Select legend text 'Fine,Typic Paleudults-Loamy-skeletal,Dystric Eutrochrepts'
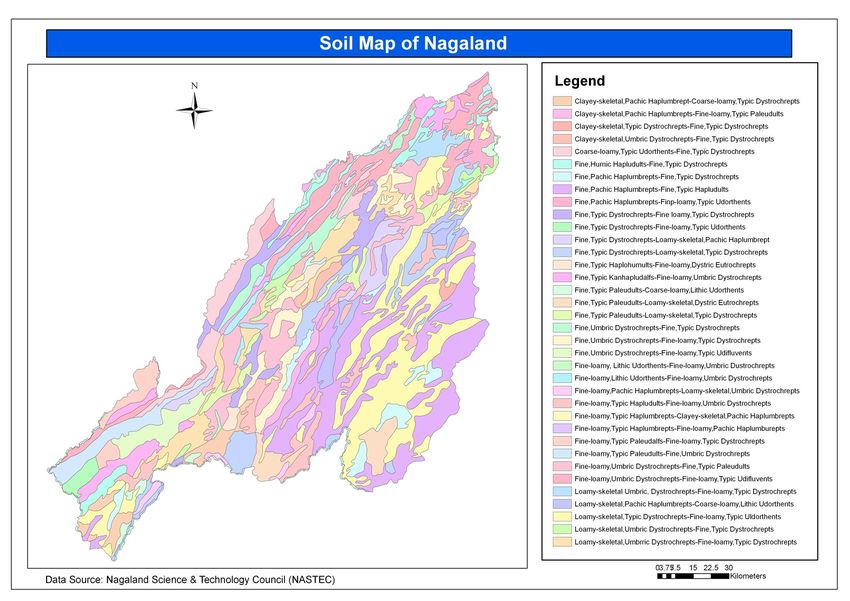The height and width of the screenshot is (601, 850). point(667,302)
